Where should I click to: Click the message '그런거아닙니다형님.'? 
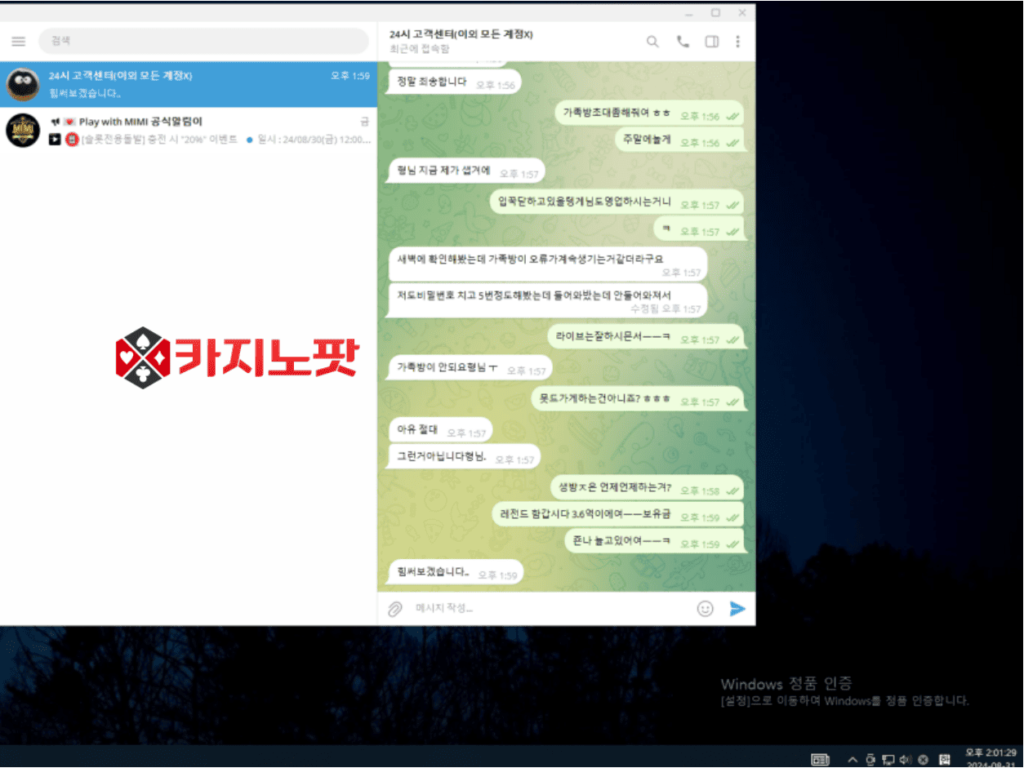pos(465,457)
